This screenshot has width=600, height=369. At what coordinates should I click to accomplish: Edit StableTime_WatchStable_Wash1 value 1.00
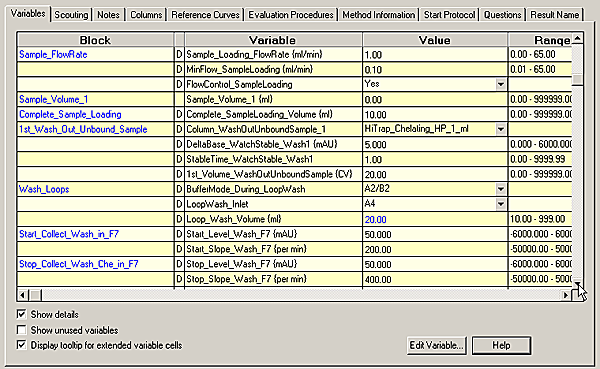pos(435,159)
